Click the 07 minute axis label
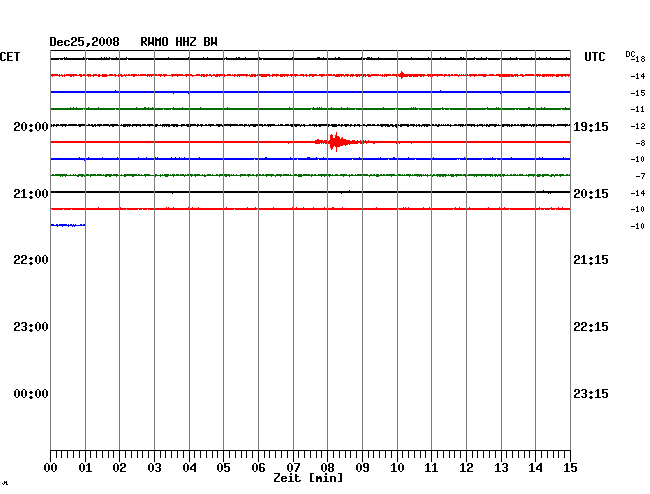This screenshot has height=494, width=650. tap(293, 468)
